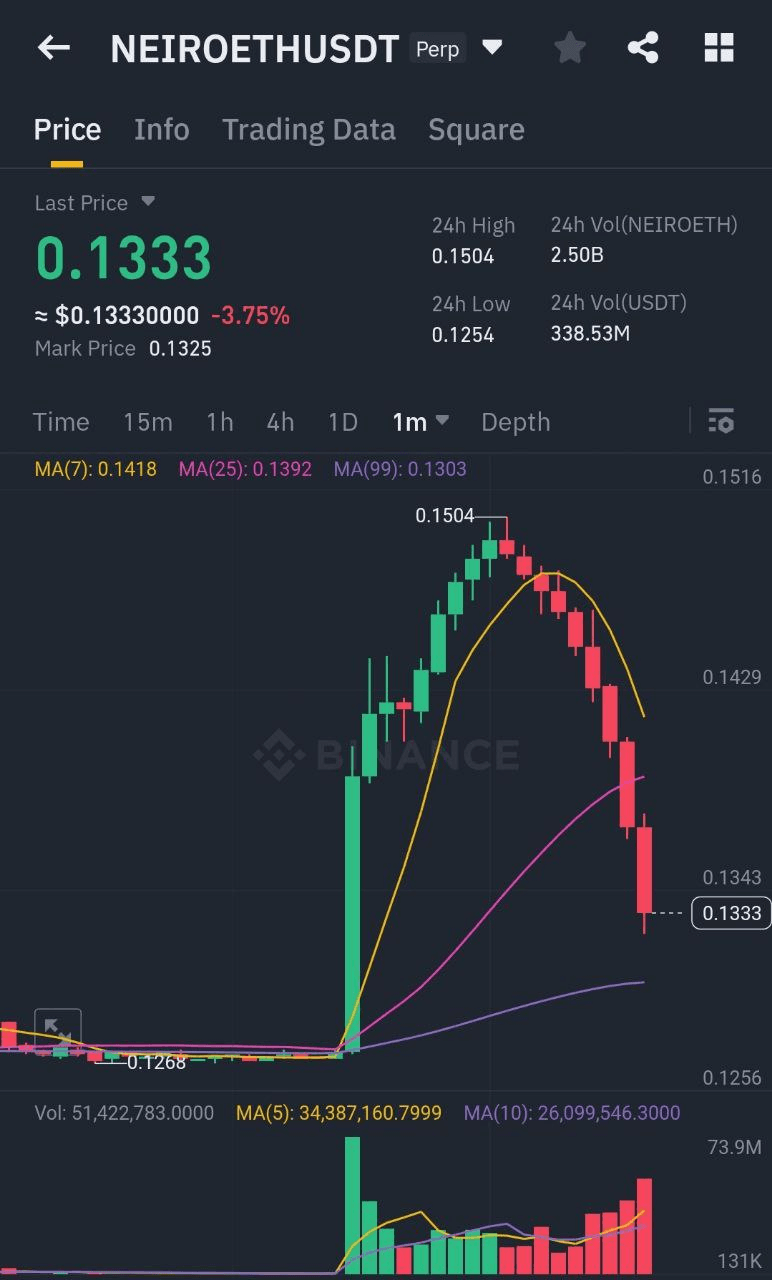Click the MA(7) yellow indicator label
The height and width of the screenshot is (1280, 772).
point(96,468)
